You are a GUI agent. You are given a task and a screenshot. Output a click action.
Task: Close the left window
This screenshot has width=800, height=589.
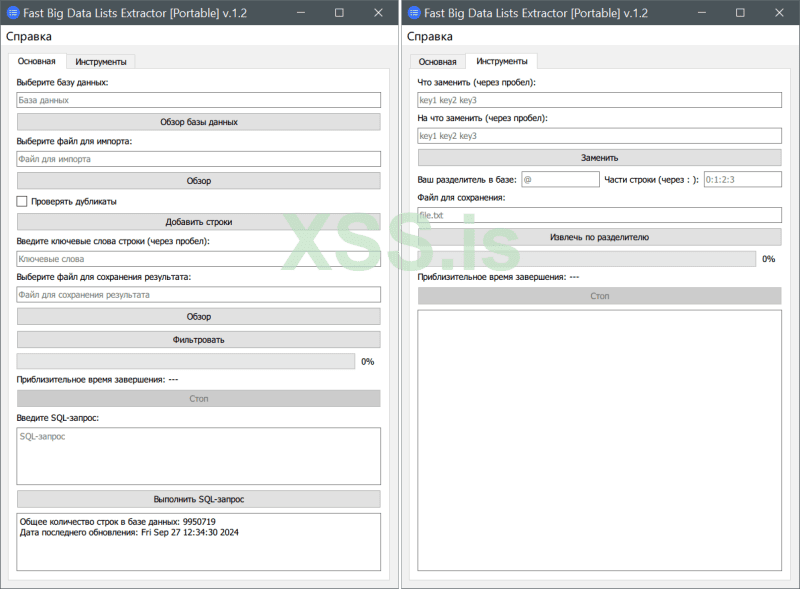point(378,13)
